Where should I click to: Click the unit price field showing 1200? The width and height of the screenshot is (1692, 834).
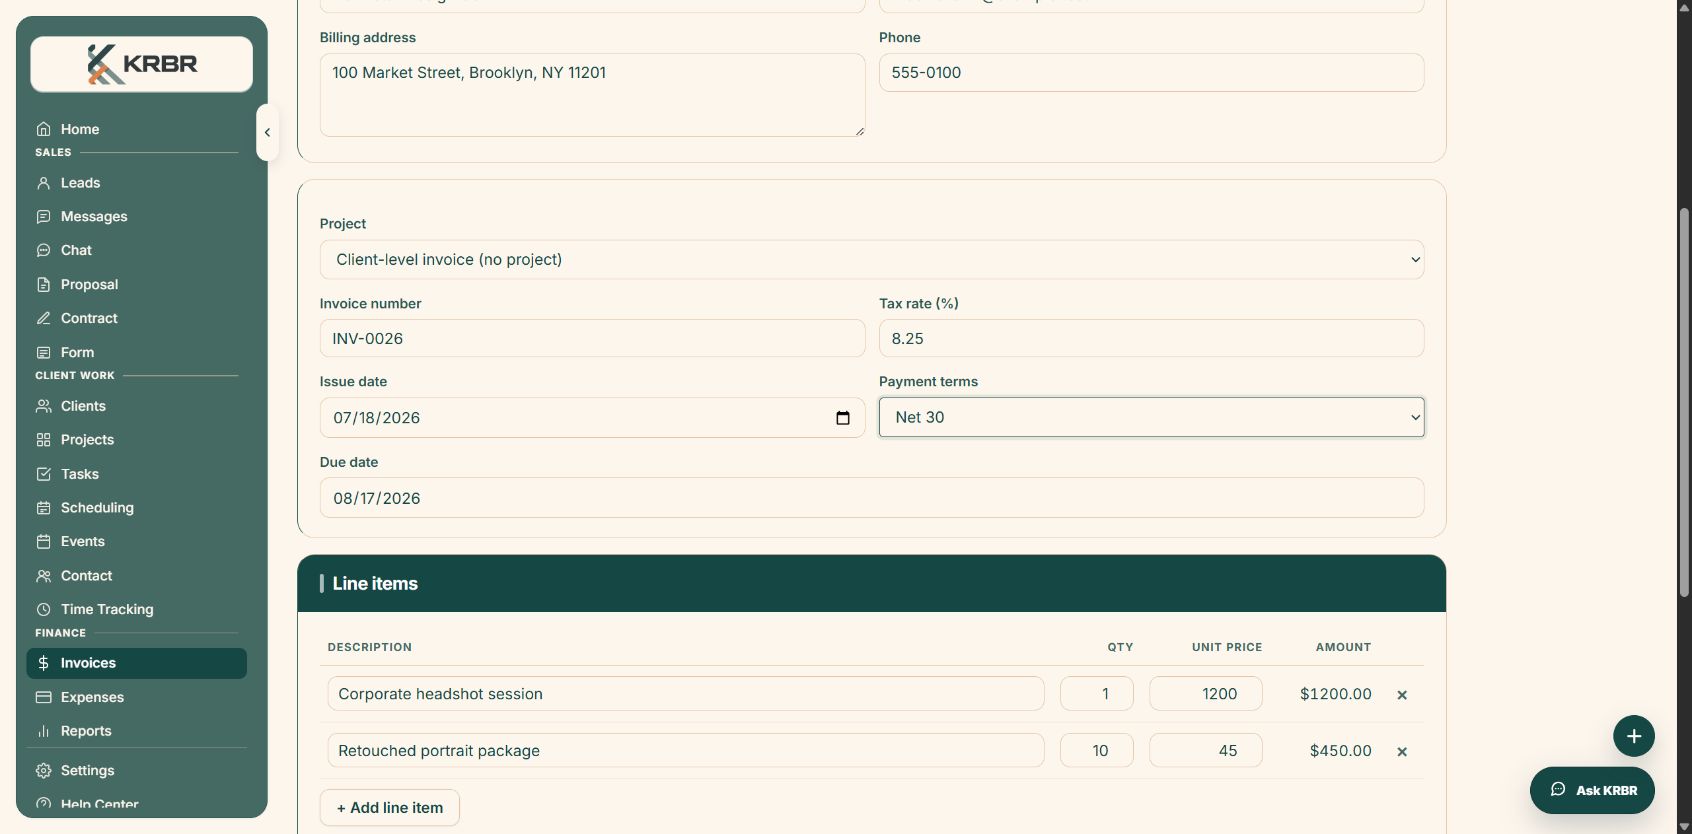tap(1206, 694)
